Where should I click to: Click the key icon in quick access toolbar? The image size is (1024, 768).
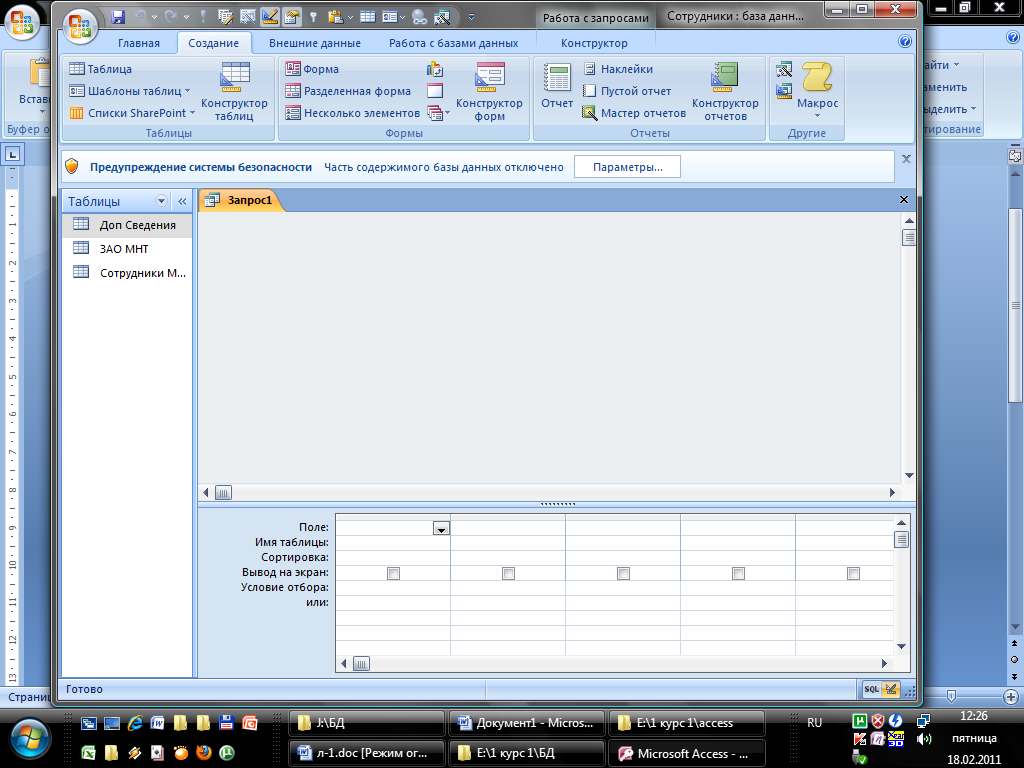click(x=313, y=17)
